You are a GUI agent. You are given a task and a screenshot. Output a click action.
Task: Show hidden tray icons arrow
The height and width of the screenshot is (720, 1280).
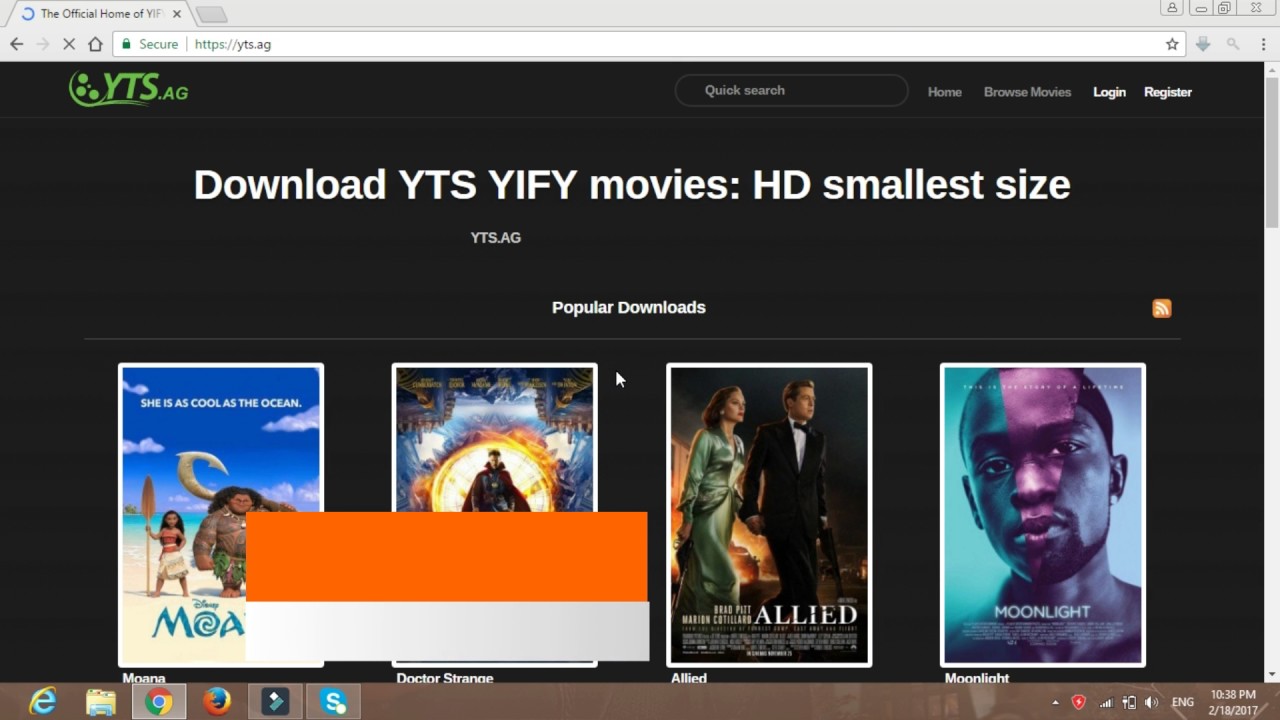pos(1055,703)
